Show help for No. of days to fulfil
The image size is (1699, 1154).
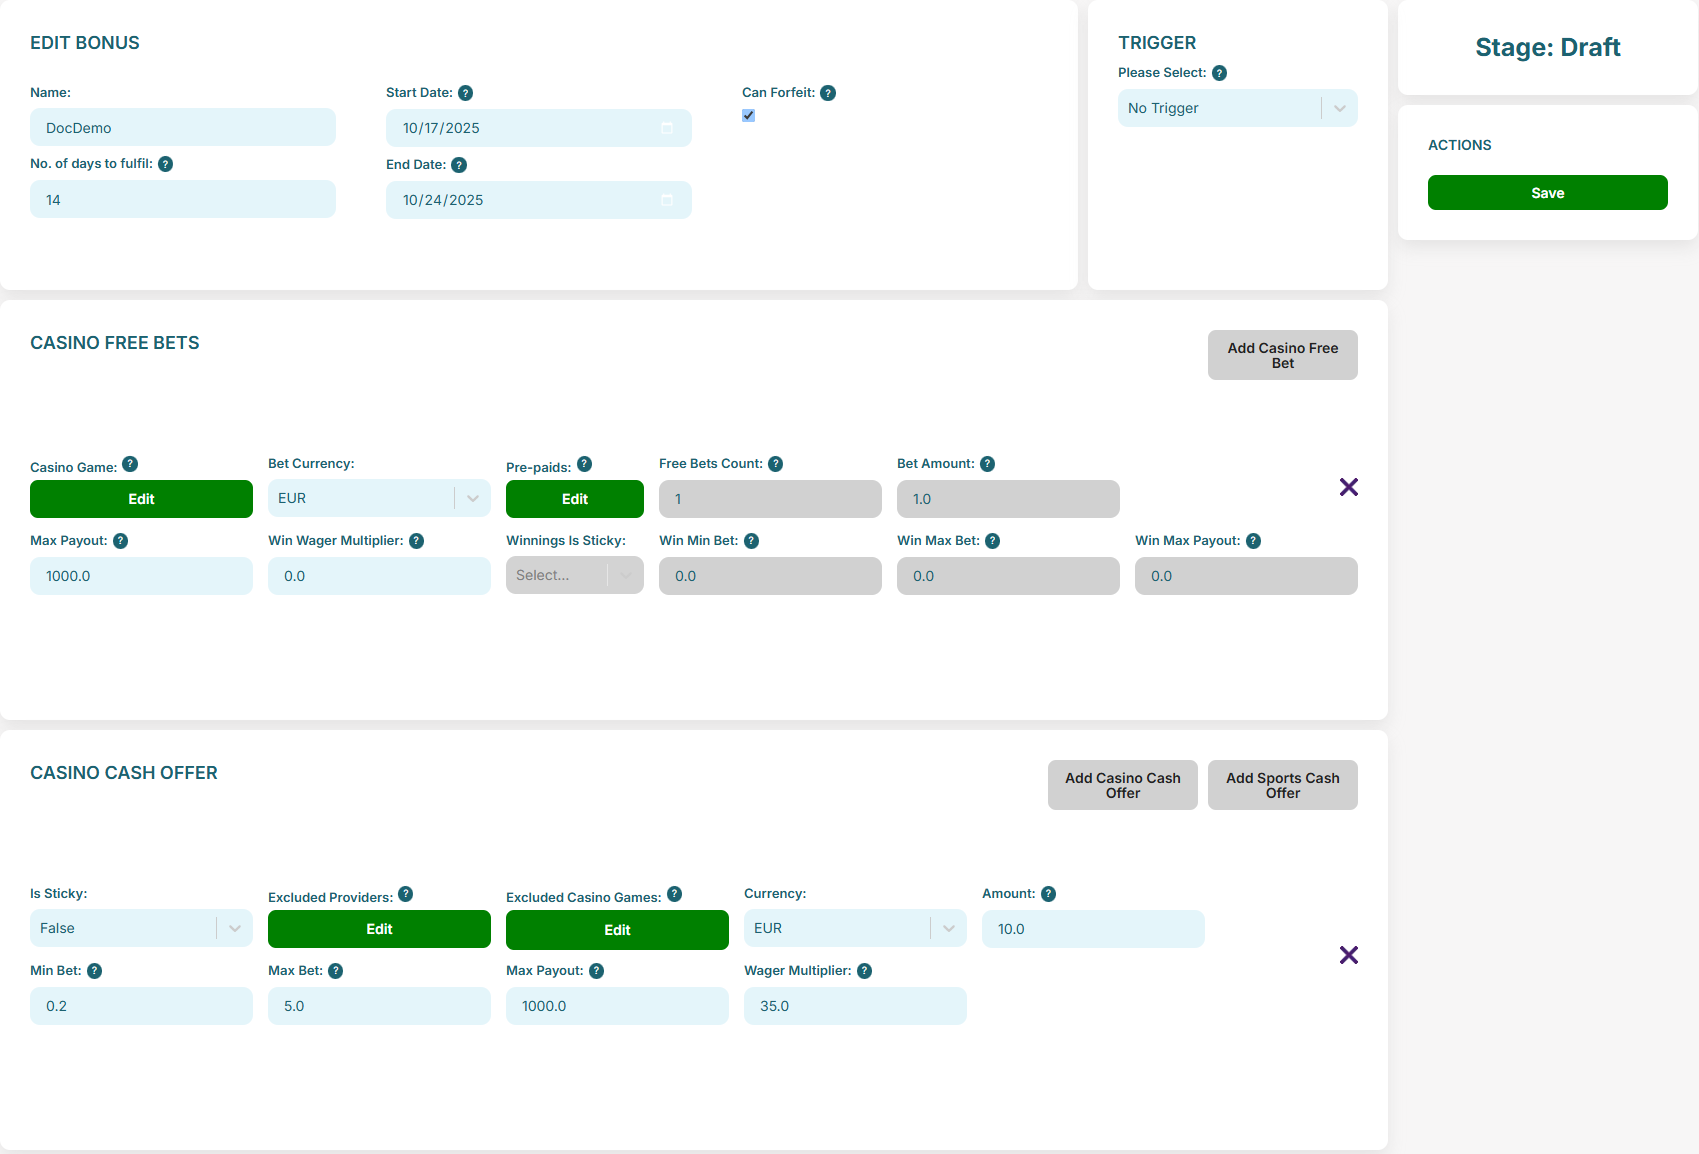tap(166, 164)
